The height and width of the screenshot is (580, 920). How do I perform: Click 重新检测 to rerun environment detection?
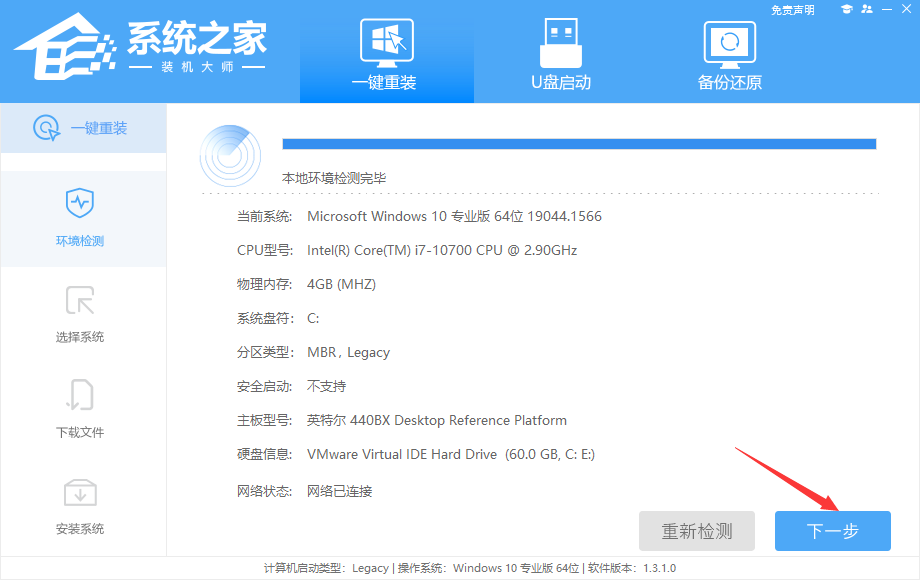click(697, 531)
